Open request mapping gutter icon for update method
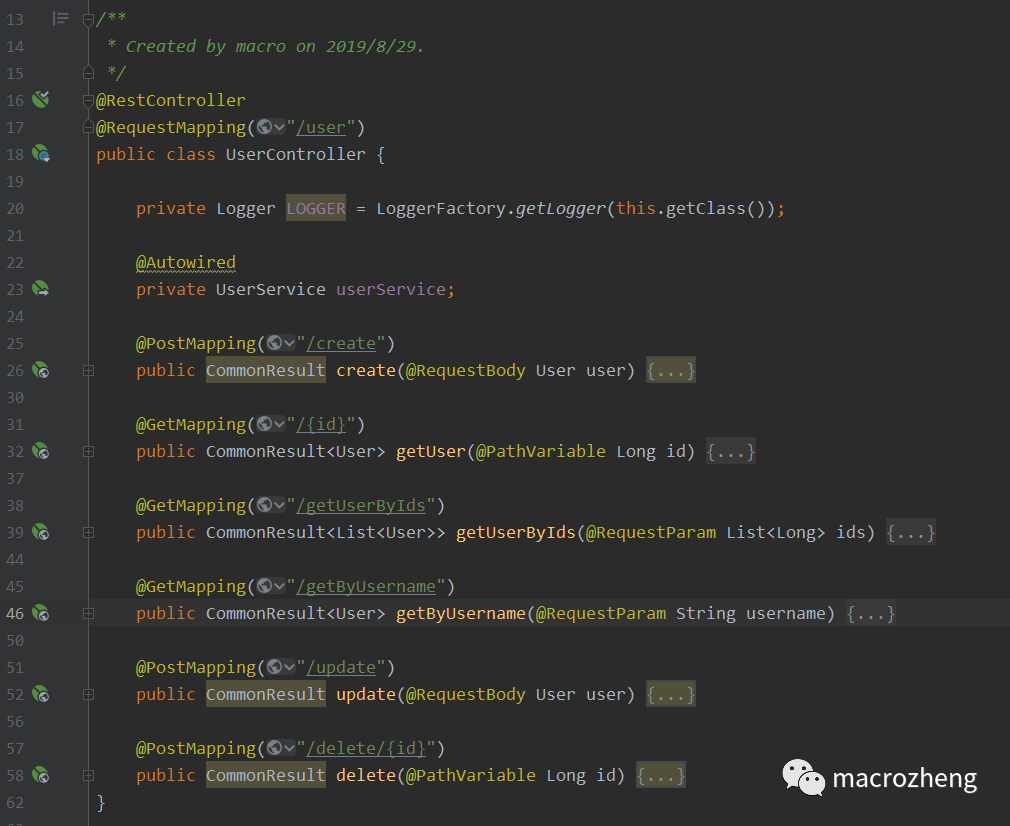The height and width of the screenshot is (826, 1010). point(41,694)
